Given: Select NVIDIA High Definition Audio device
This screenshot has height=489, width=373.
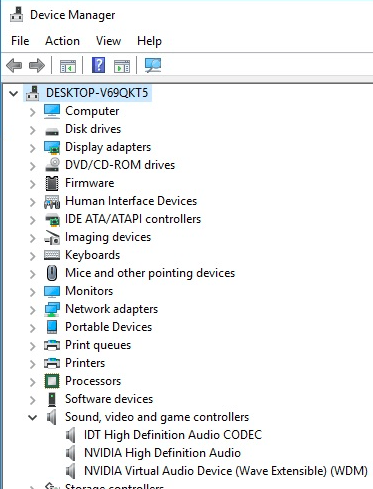Looking at the screenshot, I should [x=162, y=453].
